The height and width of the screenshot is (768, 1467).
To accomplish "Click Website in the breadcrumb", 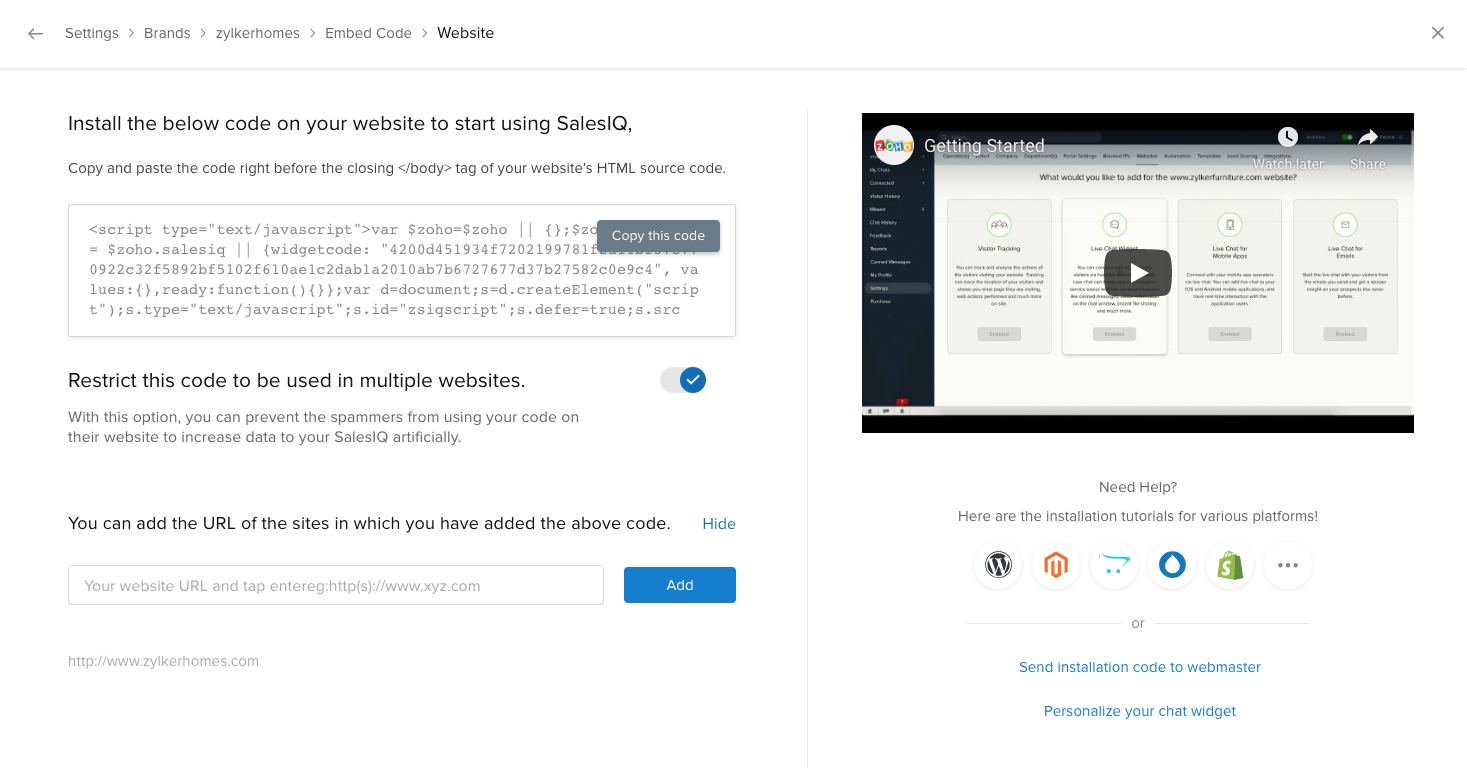I will (x=465, y=33).
